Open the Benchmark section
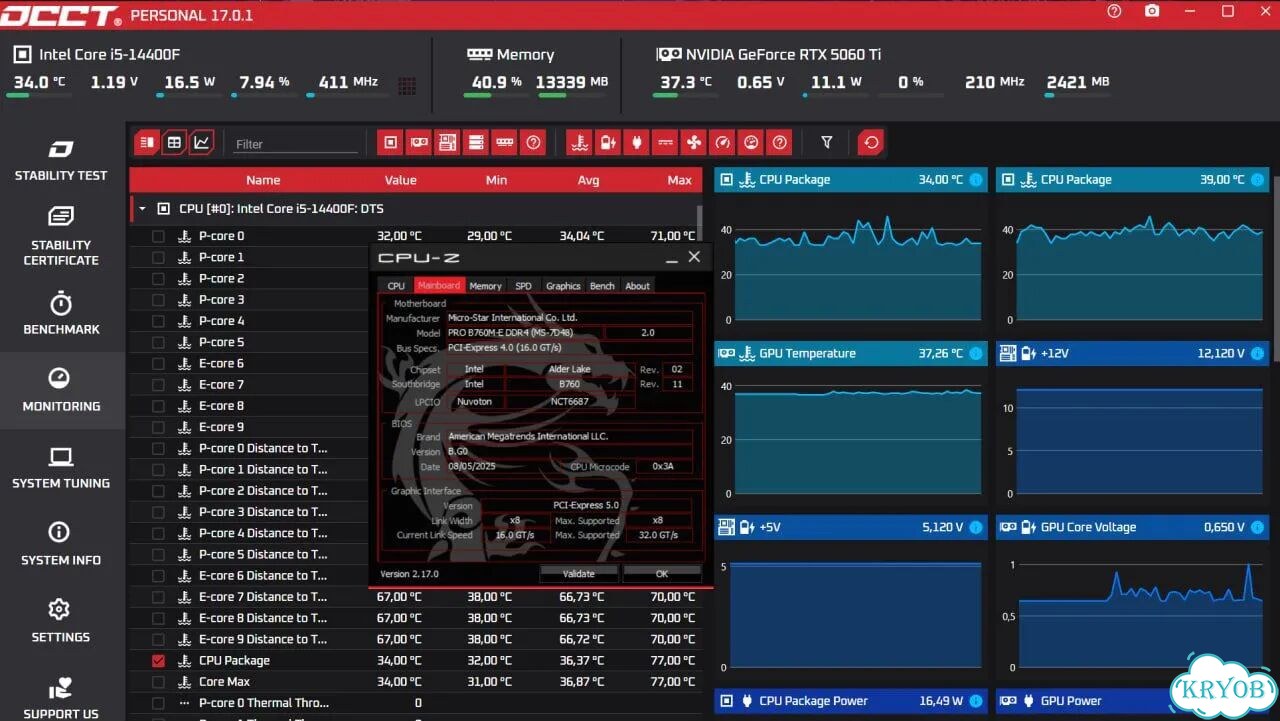The image size is (1280, 721). click(x=61, y=314)
